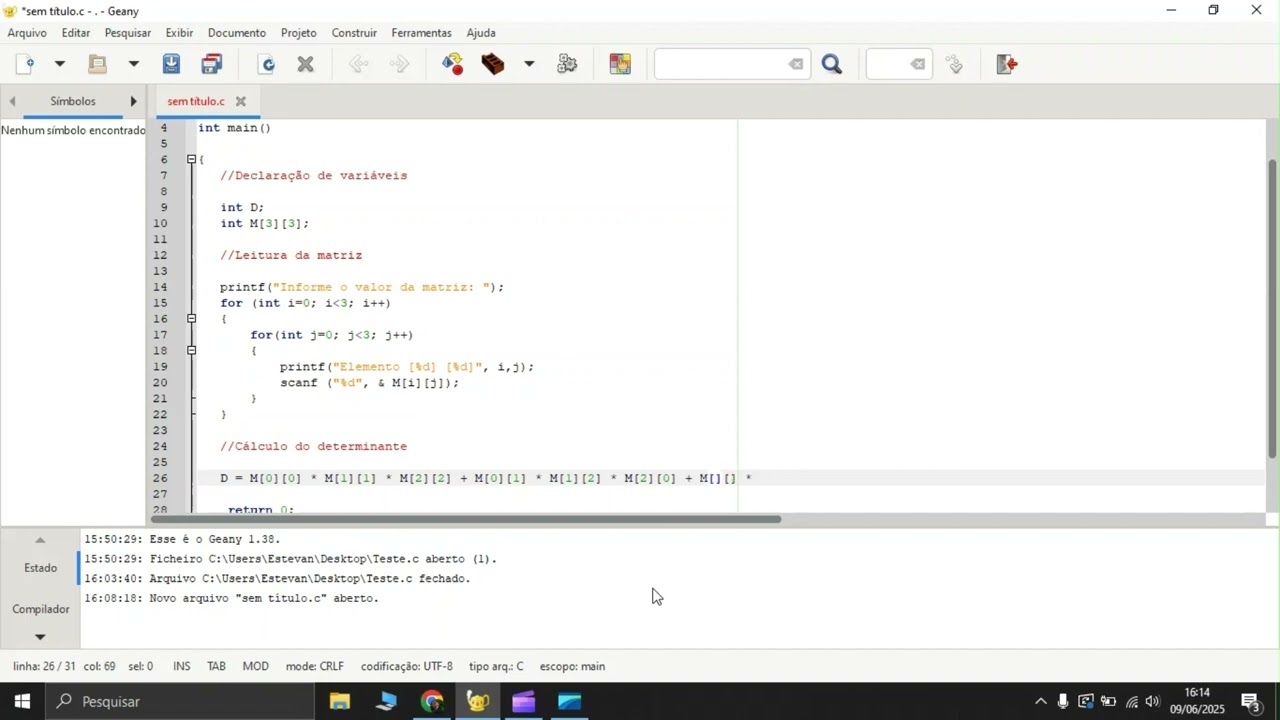Switch to the Compilador message tab

[x=41, y=609]
